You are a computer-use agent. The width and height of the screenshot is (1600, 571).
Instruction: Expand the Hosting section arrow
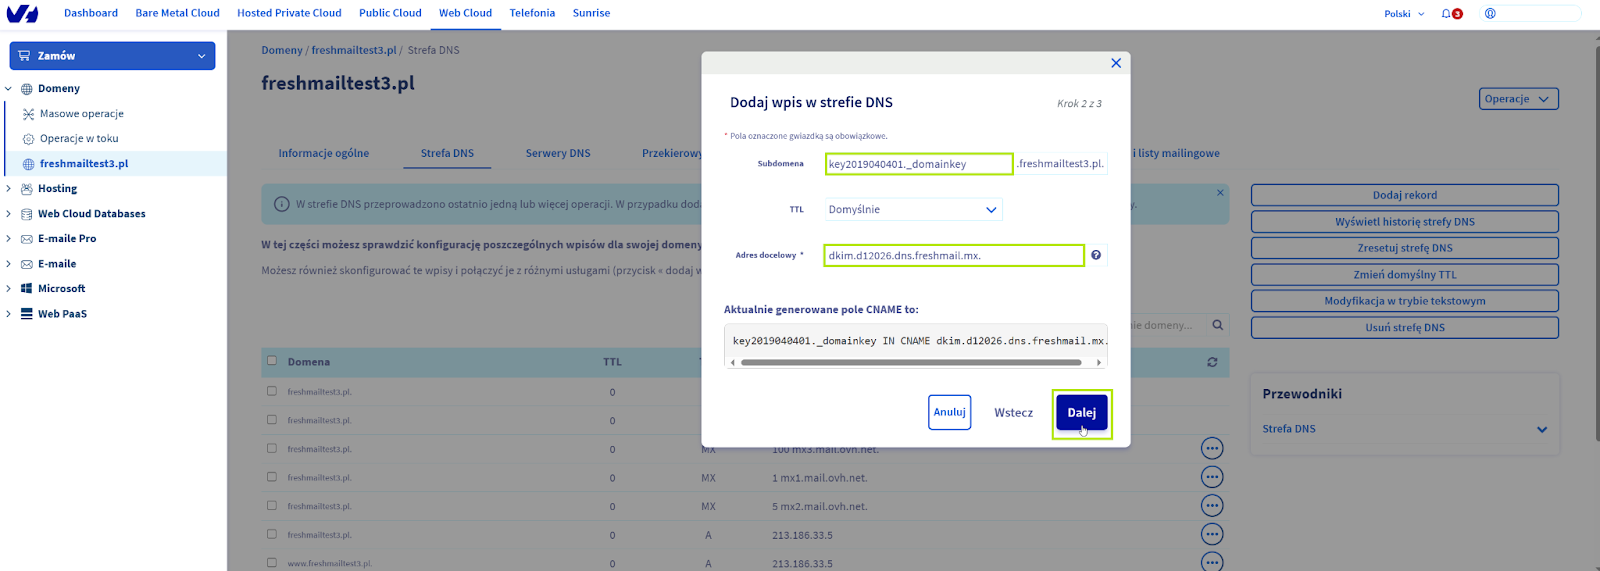coord(9,189)
